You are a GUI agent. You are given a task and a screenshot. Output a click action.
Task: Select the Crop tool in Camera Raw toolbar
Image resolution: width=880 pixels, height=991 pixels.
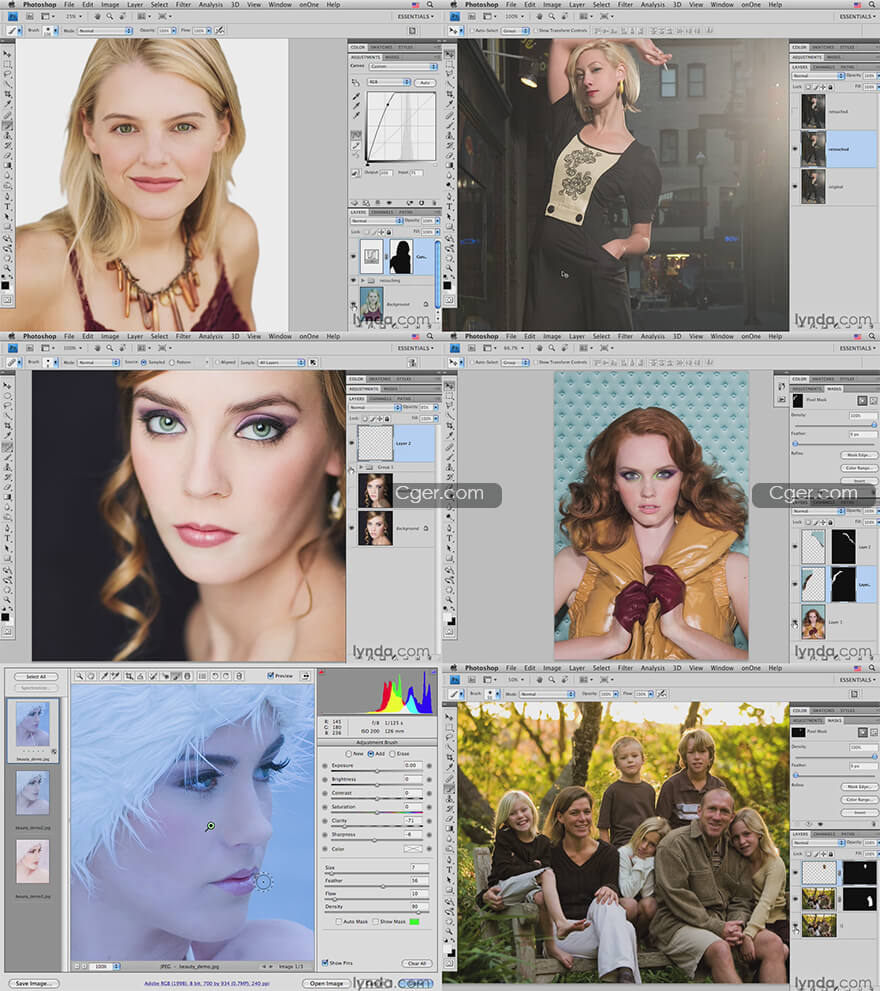click(129, 676)
